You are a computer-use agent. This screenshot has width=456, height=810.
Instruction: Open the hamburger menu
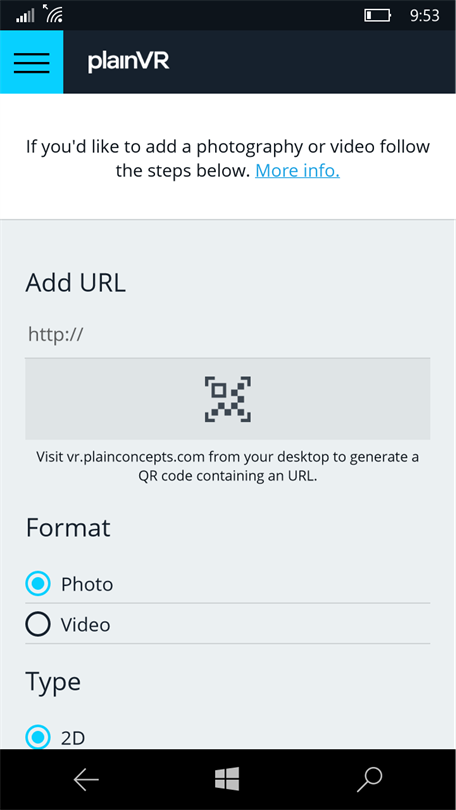click(x=32, y=62)
